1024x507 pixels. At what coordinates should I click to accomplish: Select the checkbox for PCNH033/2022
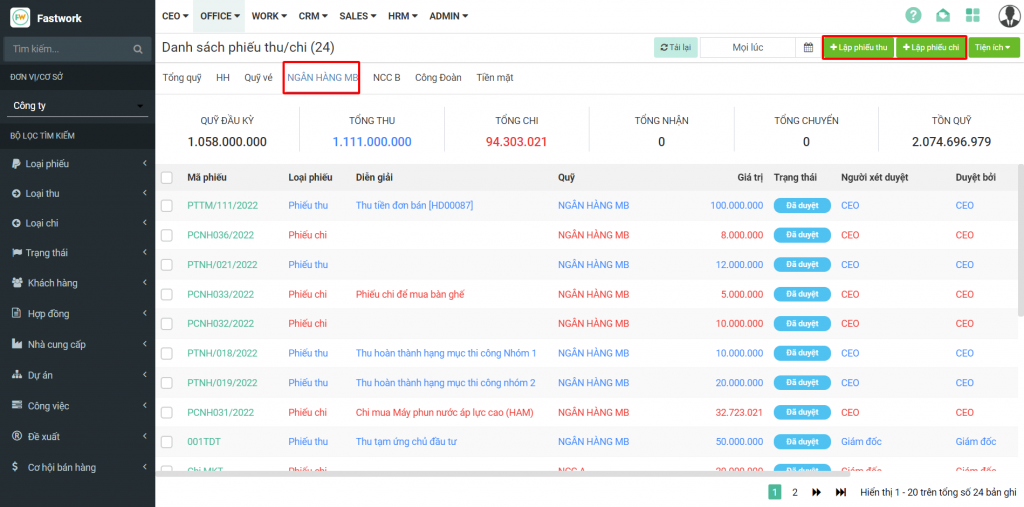(167, 294)
